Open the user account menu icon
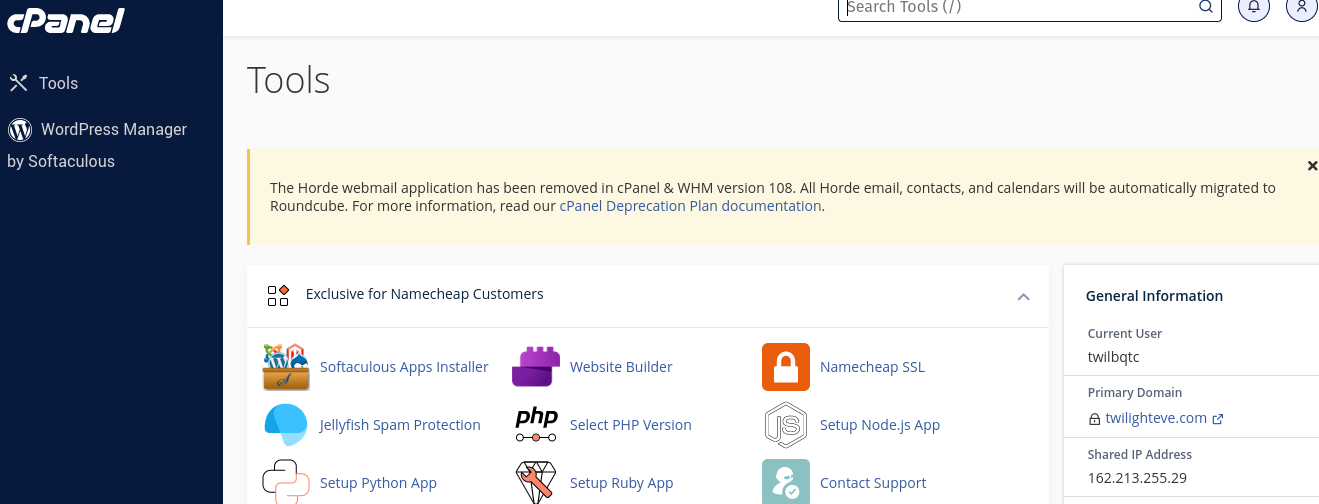 pyautogui.click(x=1300, y=8)
